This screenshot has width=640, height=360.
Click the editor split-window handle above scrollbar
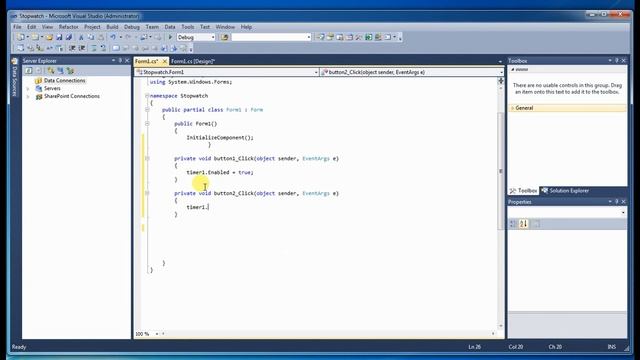click(x=500, y=81)
